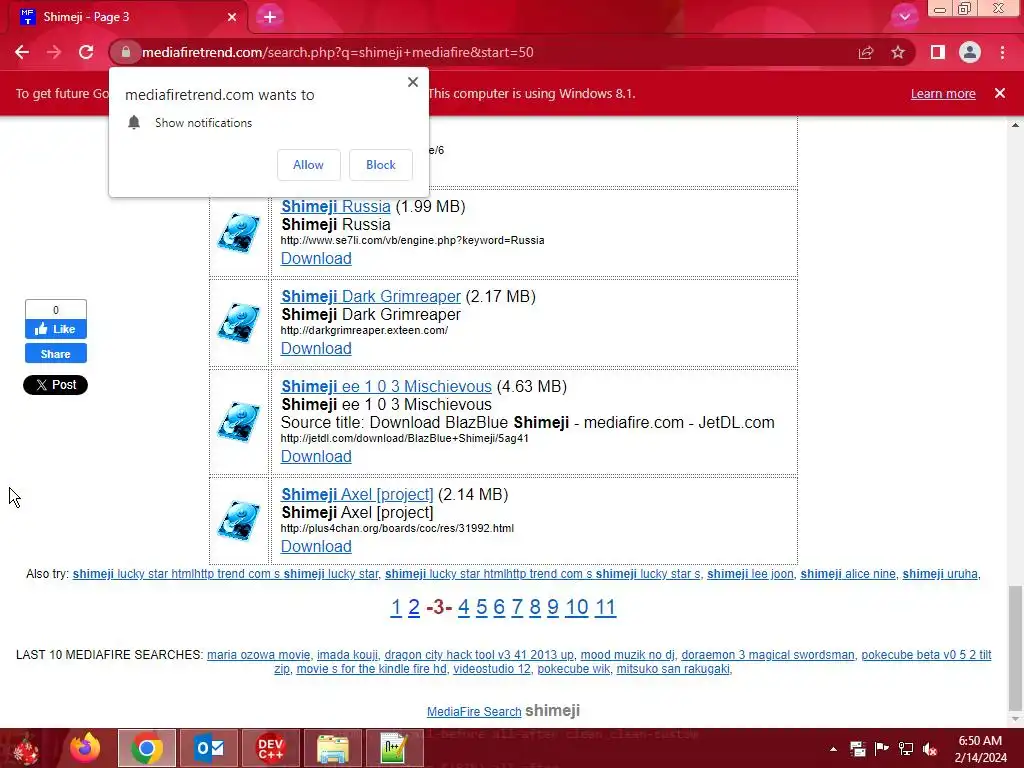Go to results page 7
Viewport: 1024px width, 768px height.
click(x=517, y=607)
